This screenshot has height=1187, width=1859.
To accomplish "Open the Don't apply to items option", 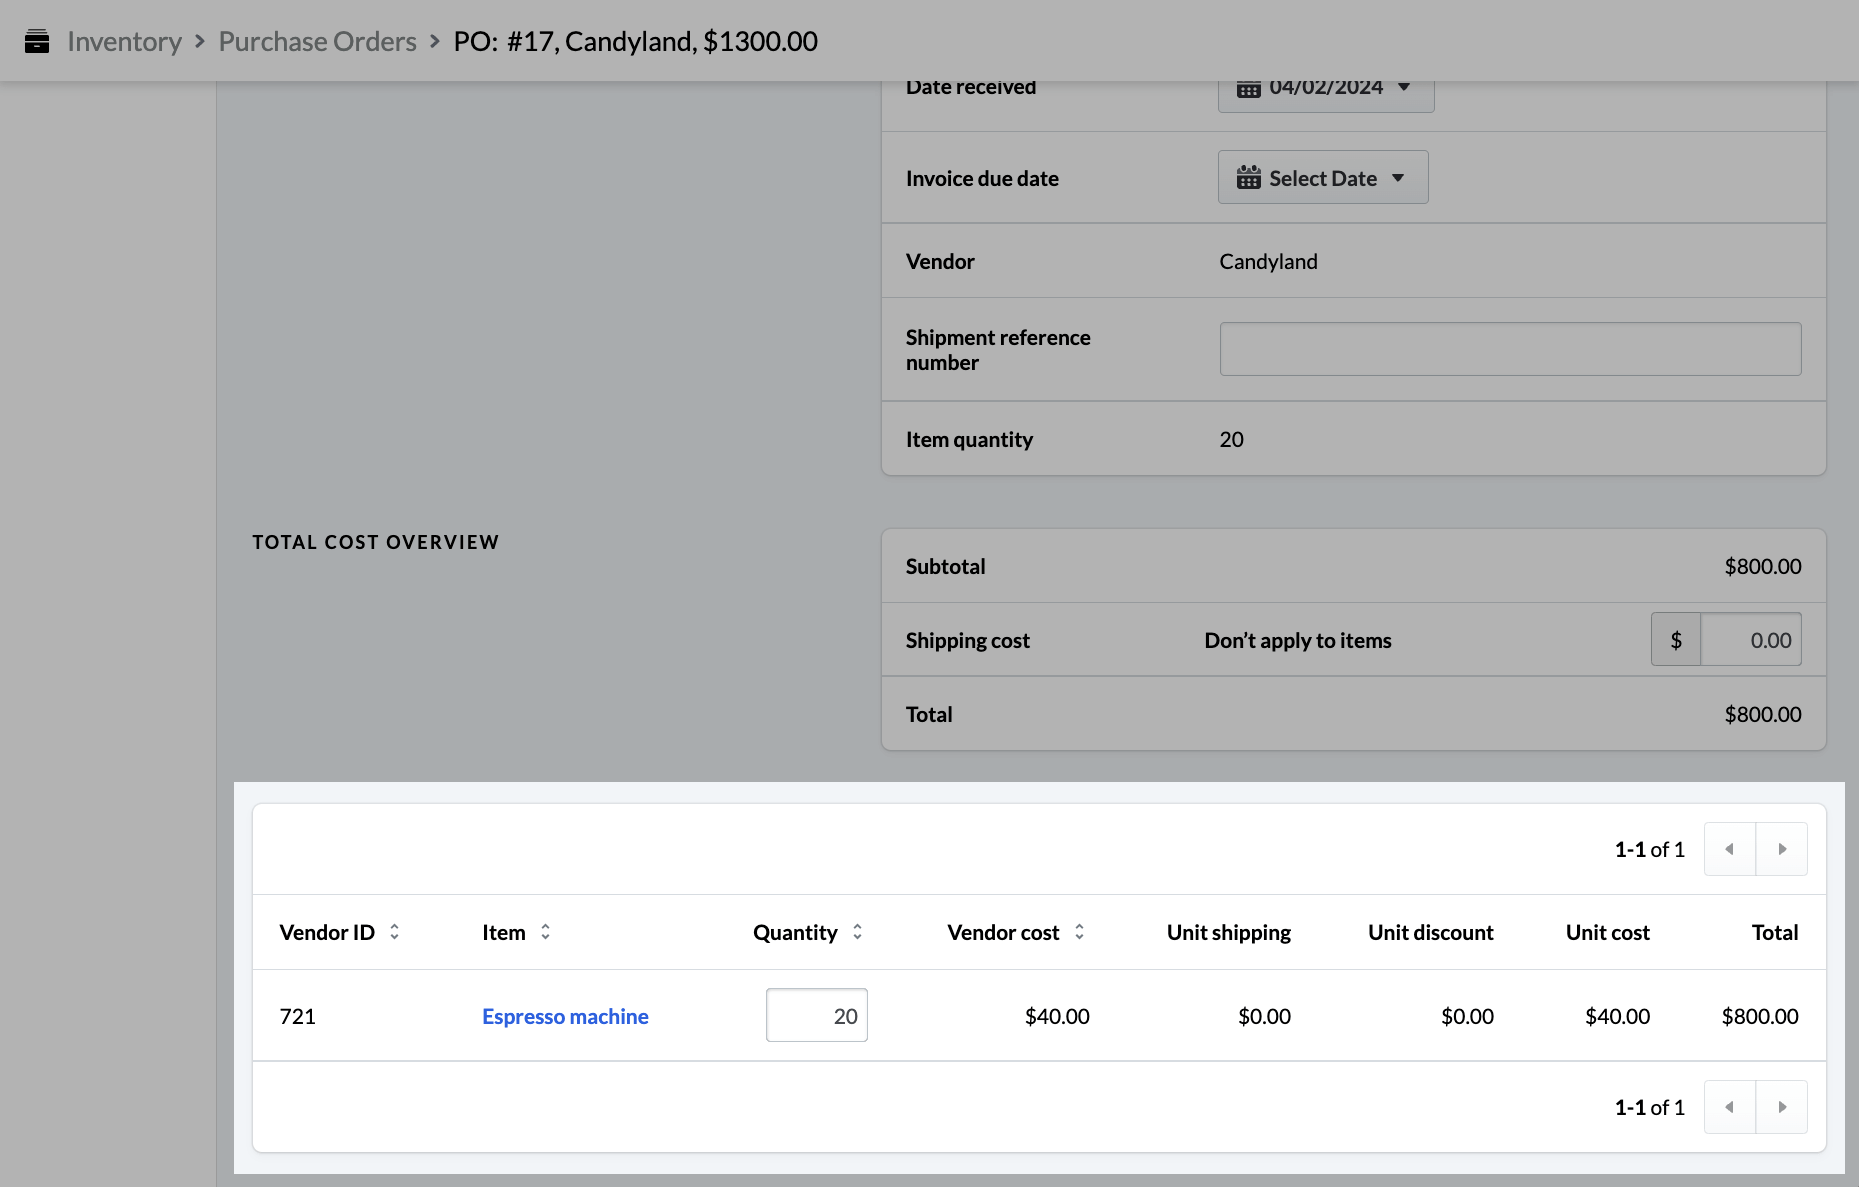I will coord(1297,640).
